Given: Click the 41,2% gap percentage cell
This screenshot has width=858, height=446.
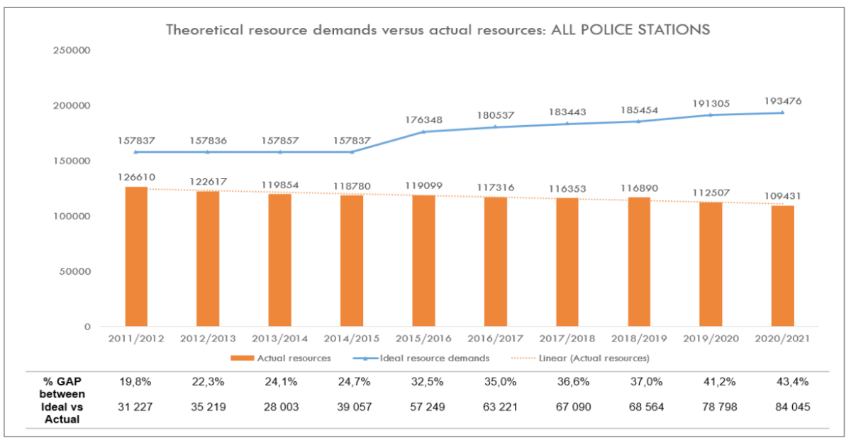Looking at the screenshot, I should 720,382.
